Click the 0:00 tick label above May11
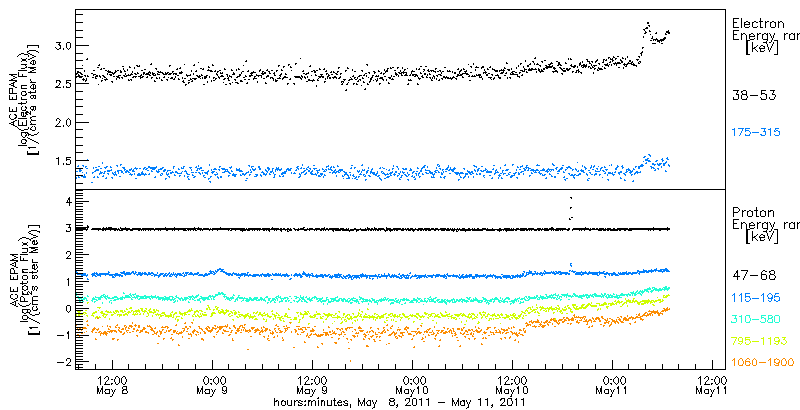The width and height of the screenshot is (800, 410). [614, 380]
